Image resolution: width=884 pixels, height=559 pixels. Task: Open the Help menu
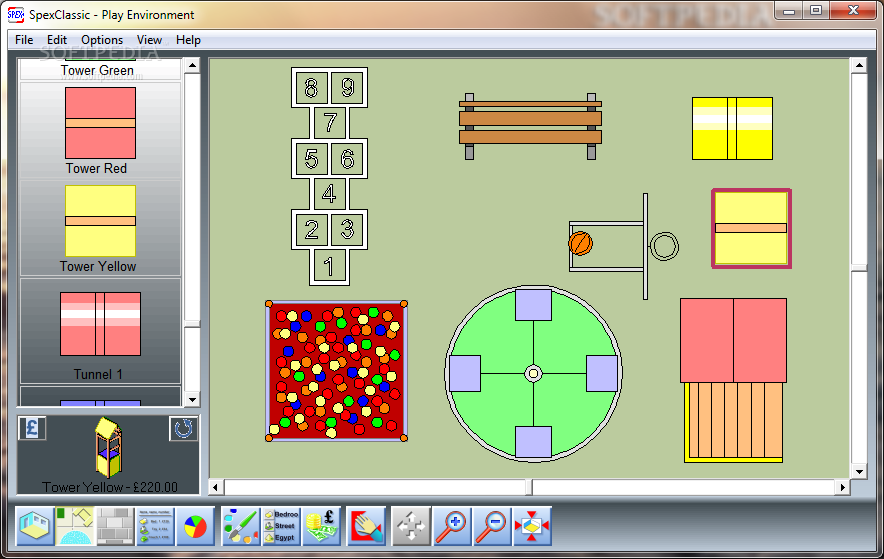pos(188,40)
